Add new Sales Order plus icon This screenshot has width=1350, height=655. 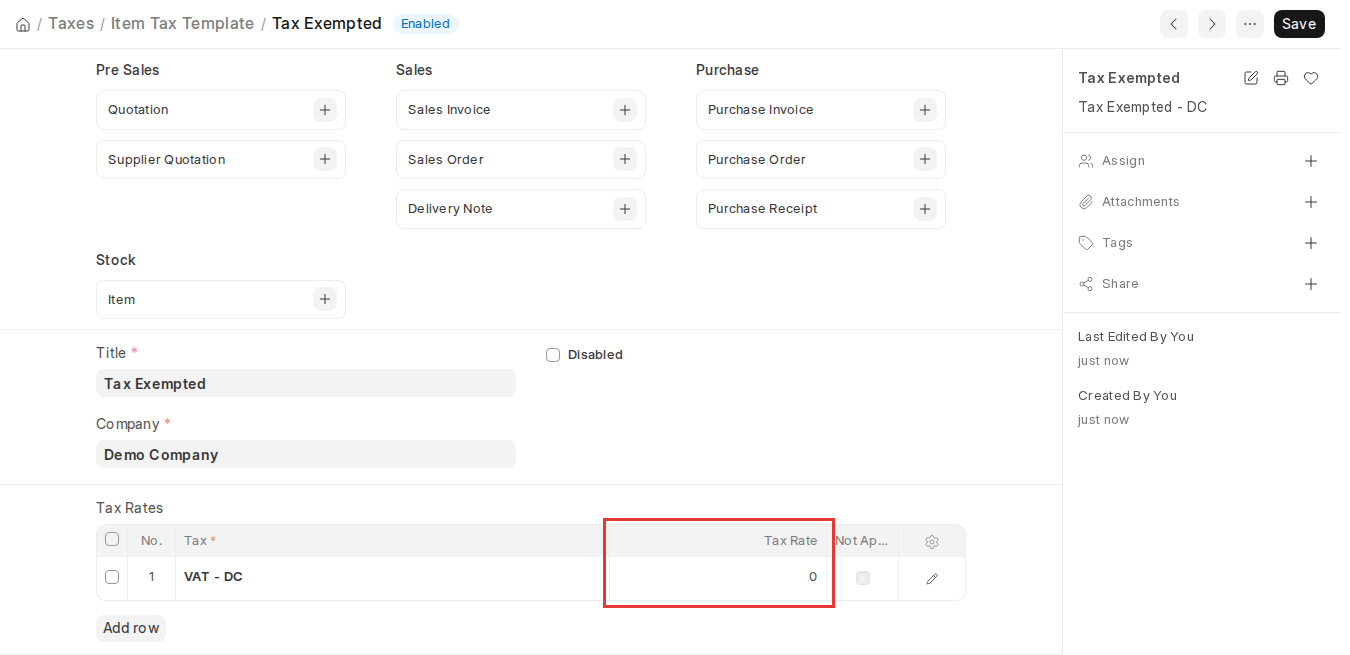click(x=625, y=159)
